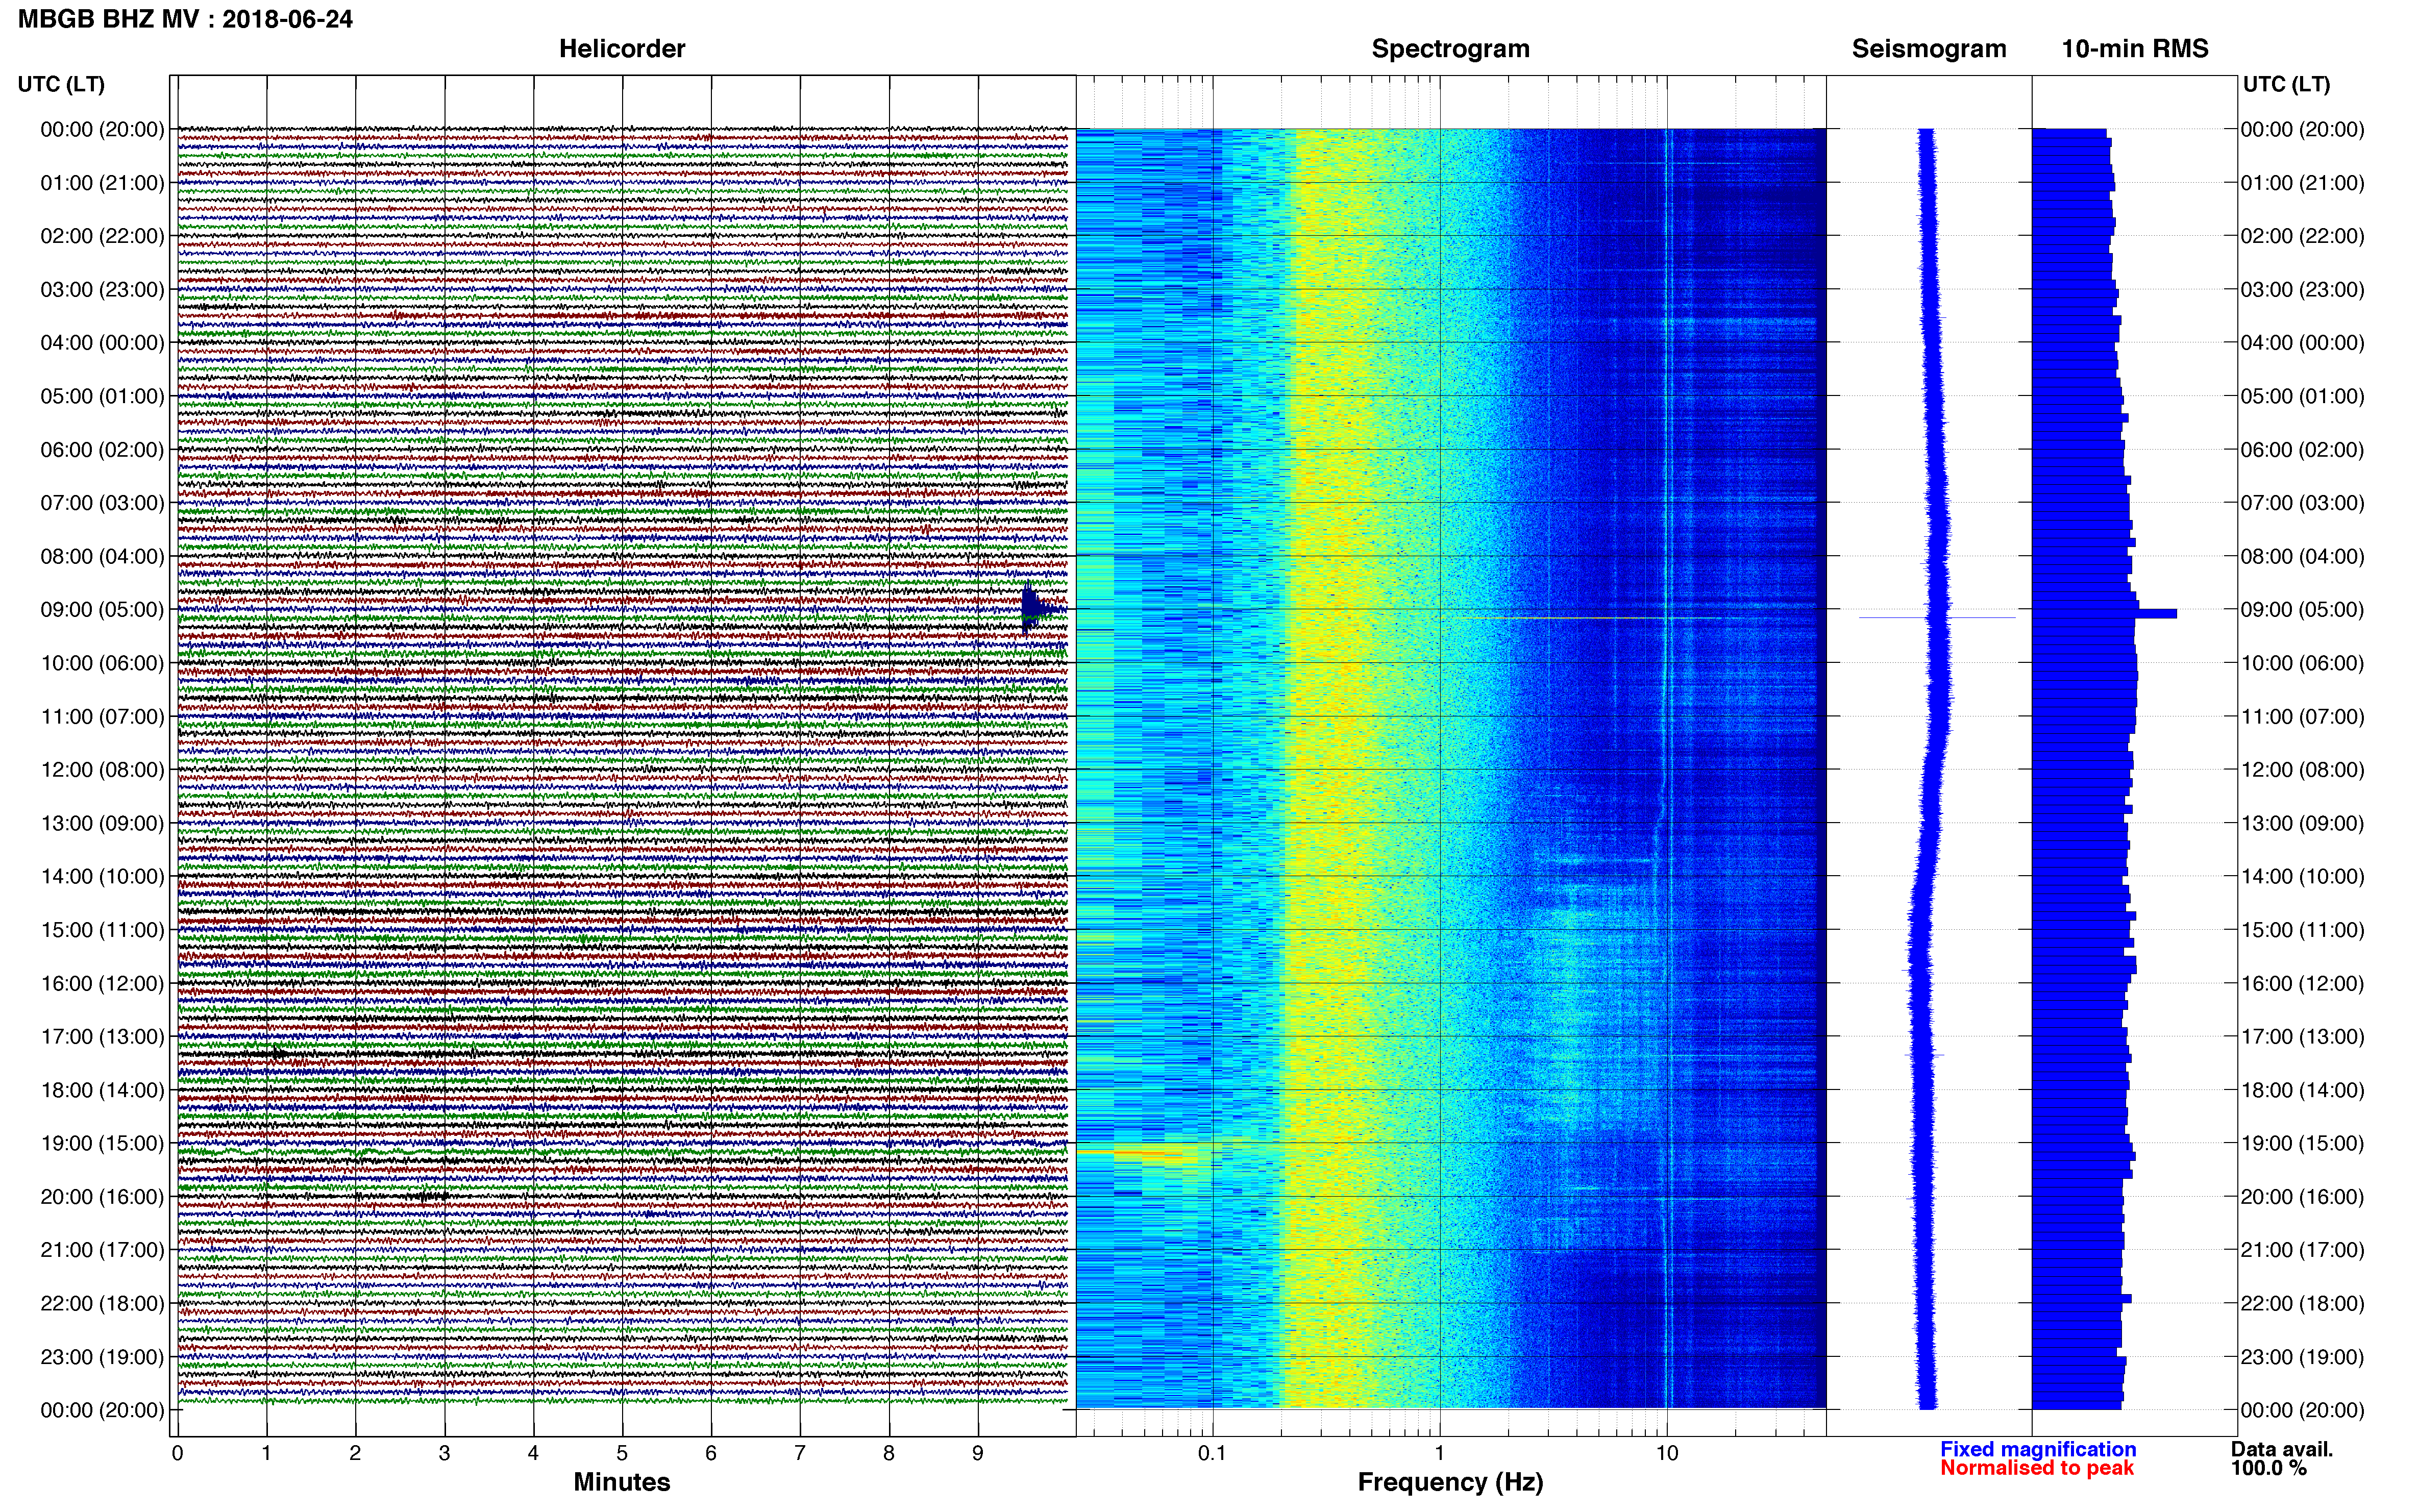
Task: Click the 1 tick on the Frequency axis
Action: 1439,1453
